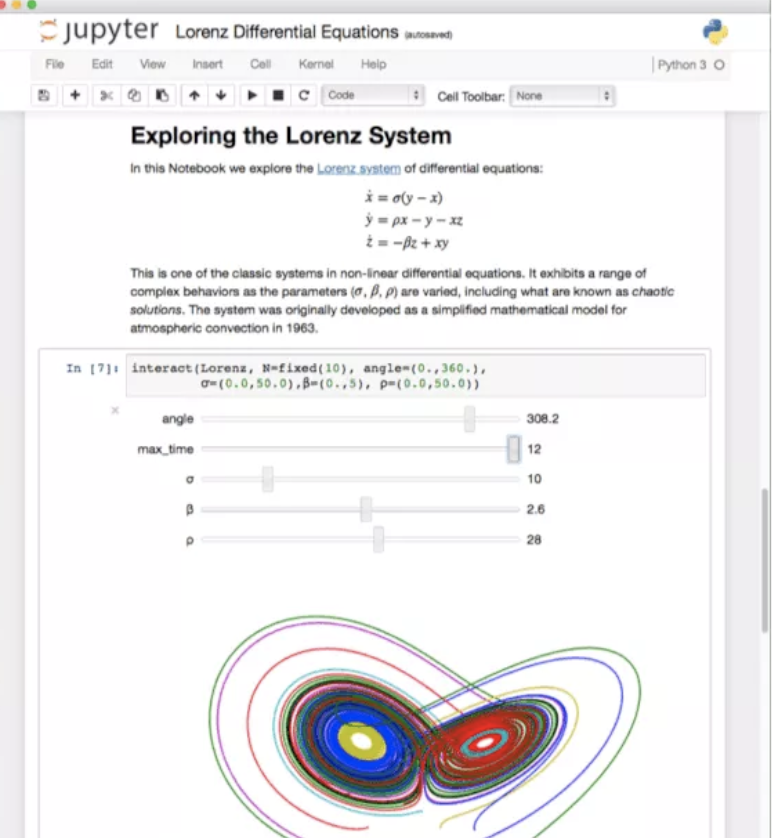Click the β slider handle
The height and width of the screenshot is (838, 776).
tap(366, 509)
